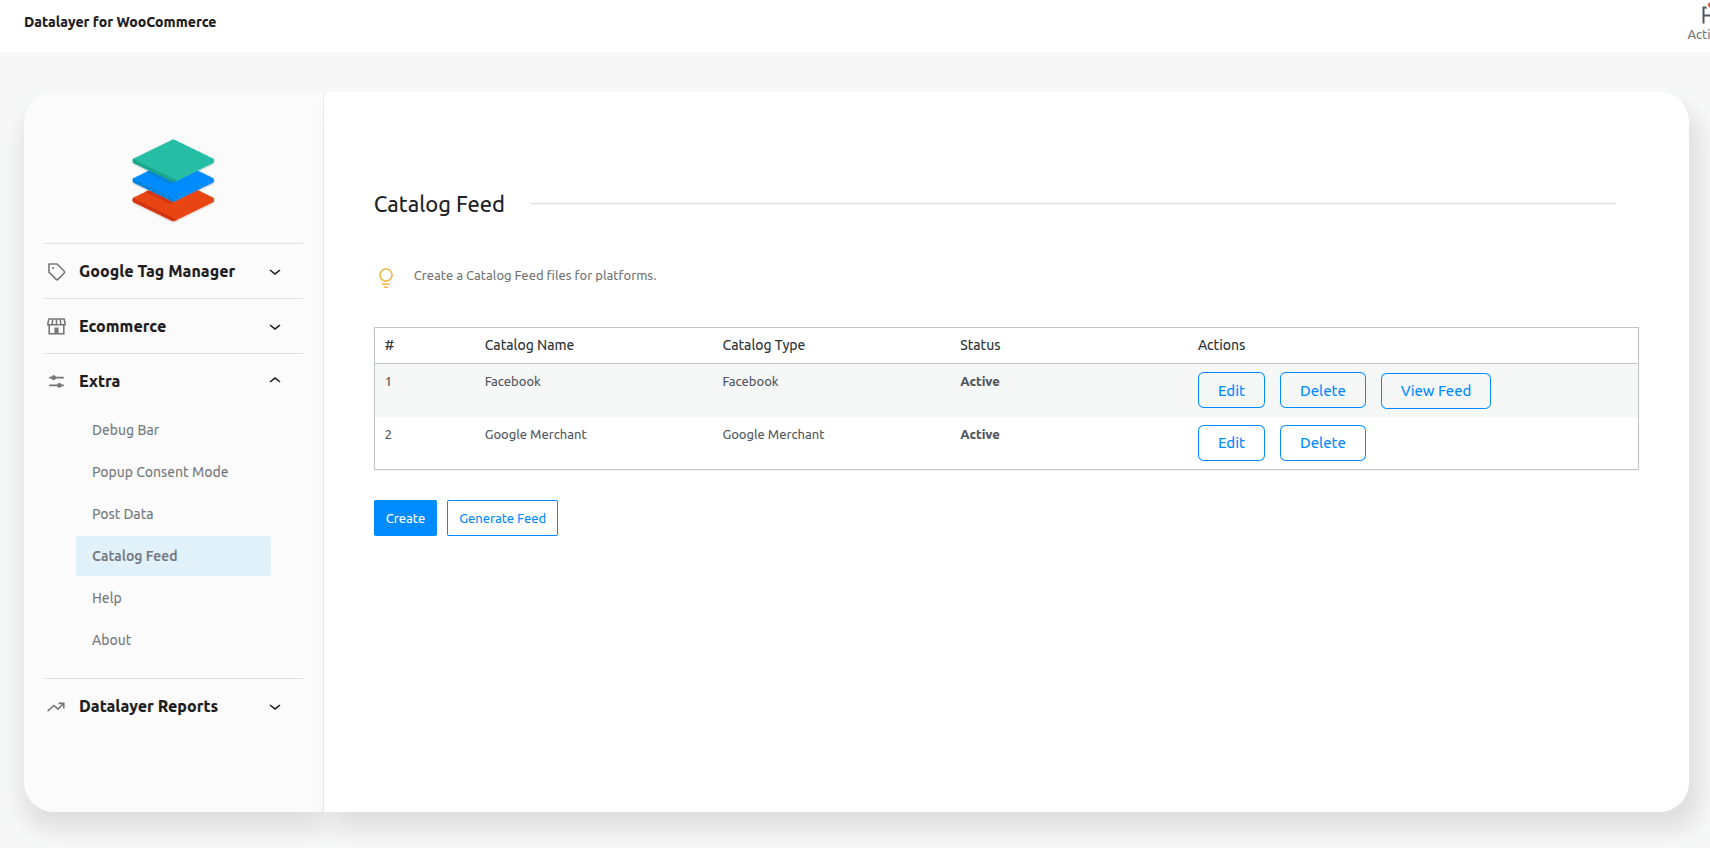This screenshot has width=1710, height=848.
Task: Click the Google Tag Manager tag icon
Action: pos(57,272)
